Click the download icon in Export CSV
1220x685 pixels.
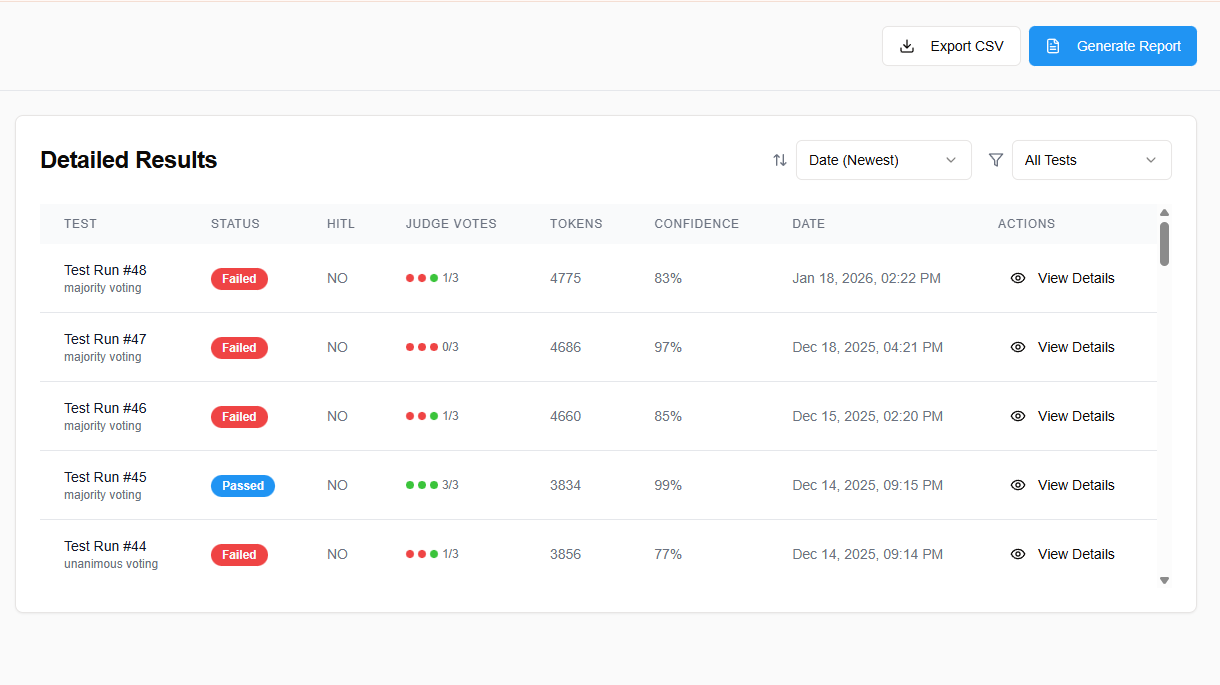tap(907, 46)
